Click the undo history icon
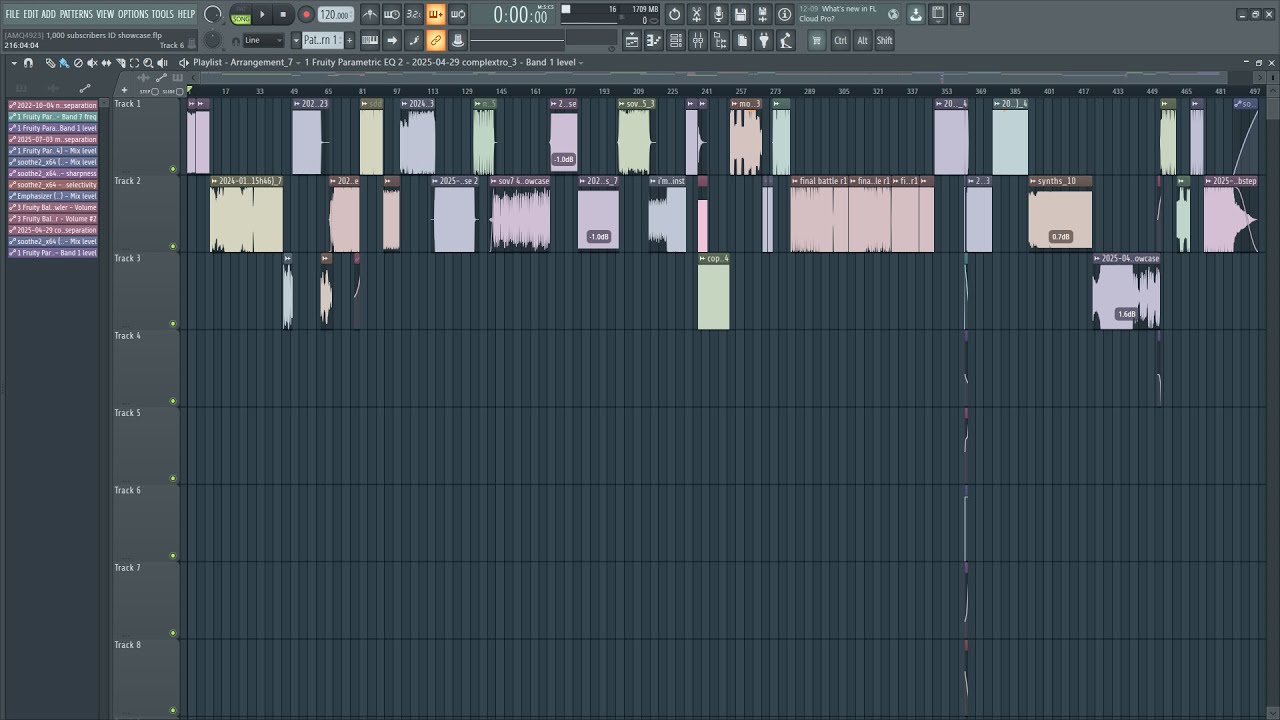 point(675,14)
